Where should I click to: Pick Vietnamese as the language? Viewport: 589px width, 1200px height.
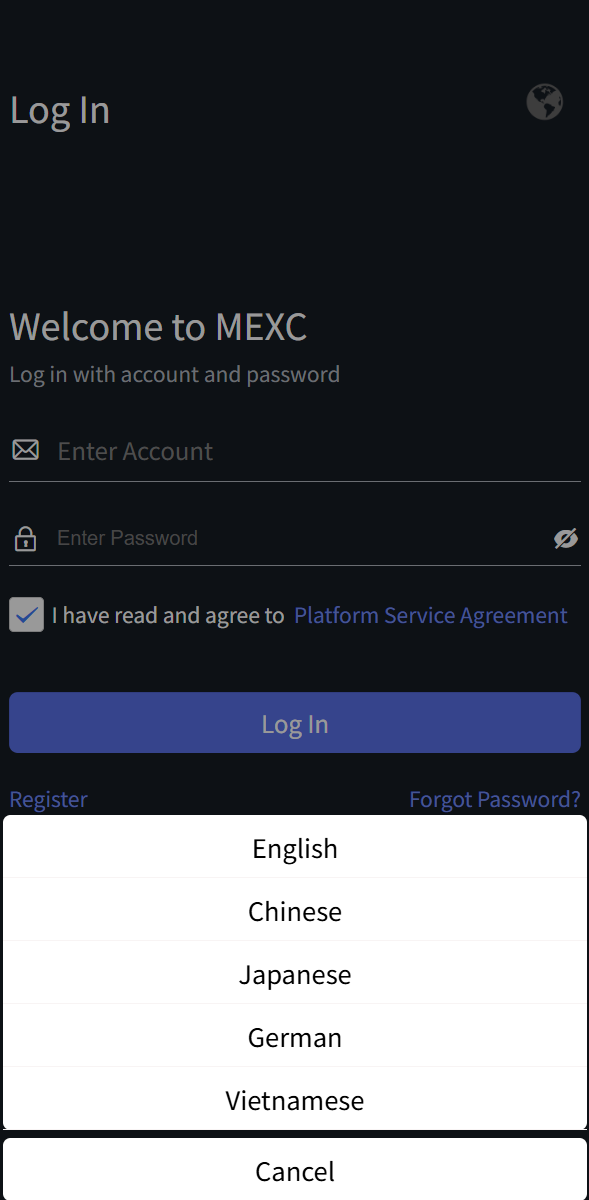pos(295,1099)
